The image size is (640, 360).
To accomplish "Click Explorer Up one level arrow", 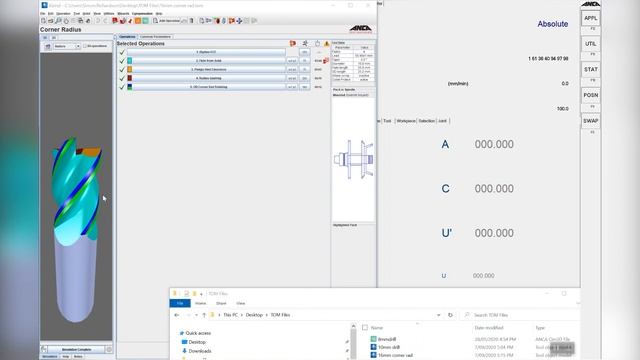I will [204, 315].
